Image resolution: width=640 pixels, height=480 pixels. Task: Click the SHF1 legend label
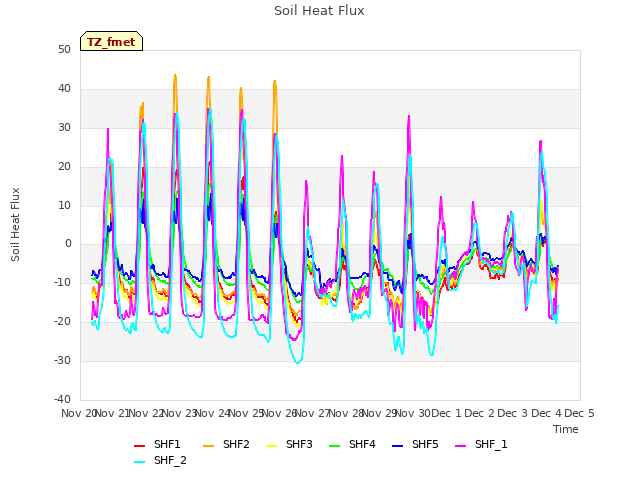(167, 444)
